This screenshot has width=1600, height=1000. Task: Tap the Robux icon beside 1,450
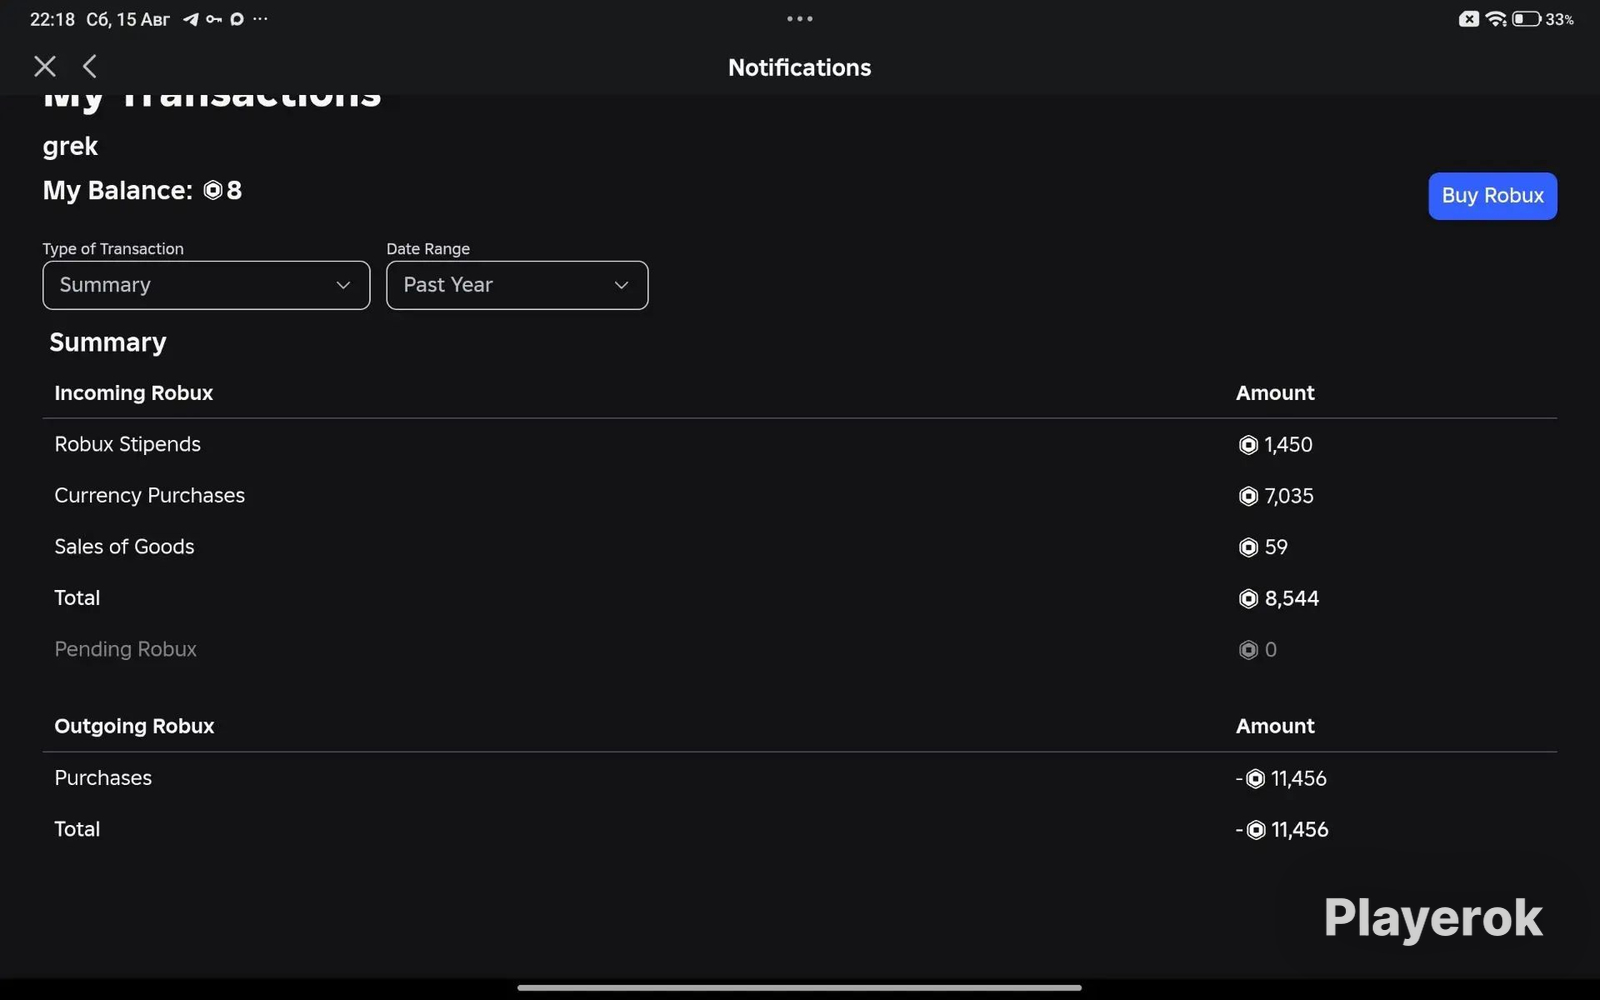[1248, 445]
